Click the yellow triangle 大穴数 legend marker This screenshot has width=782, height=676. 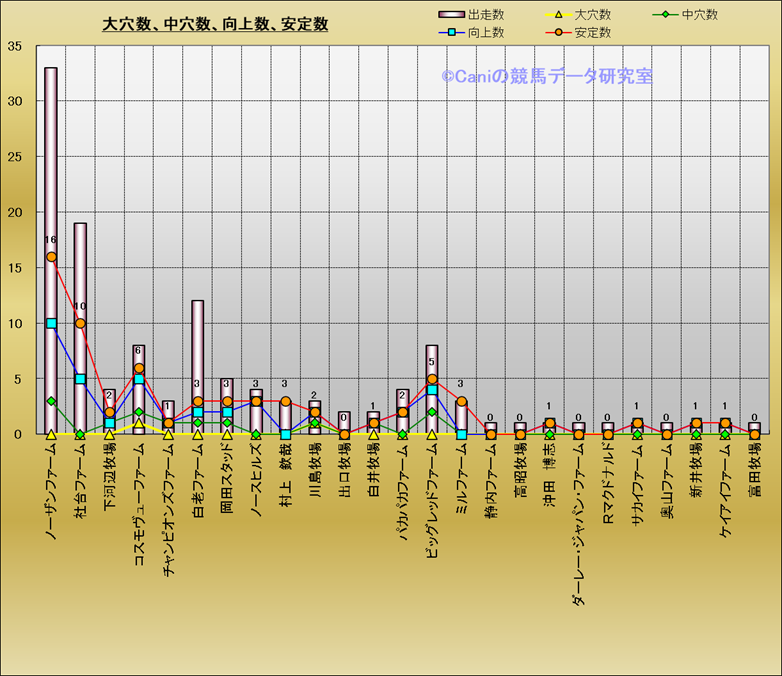point(559,15)
